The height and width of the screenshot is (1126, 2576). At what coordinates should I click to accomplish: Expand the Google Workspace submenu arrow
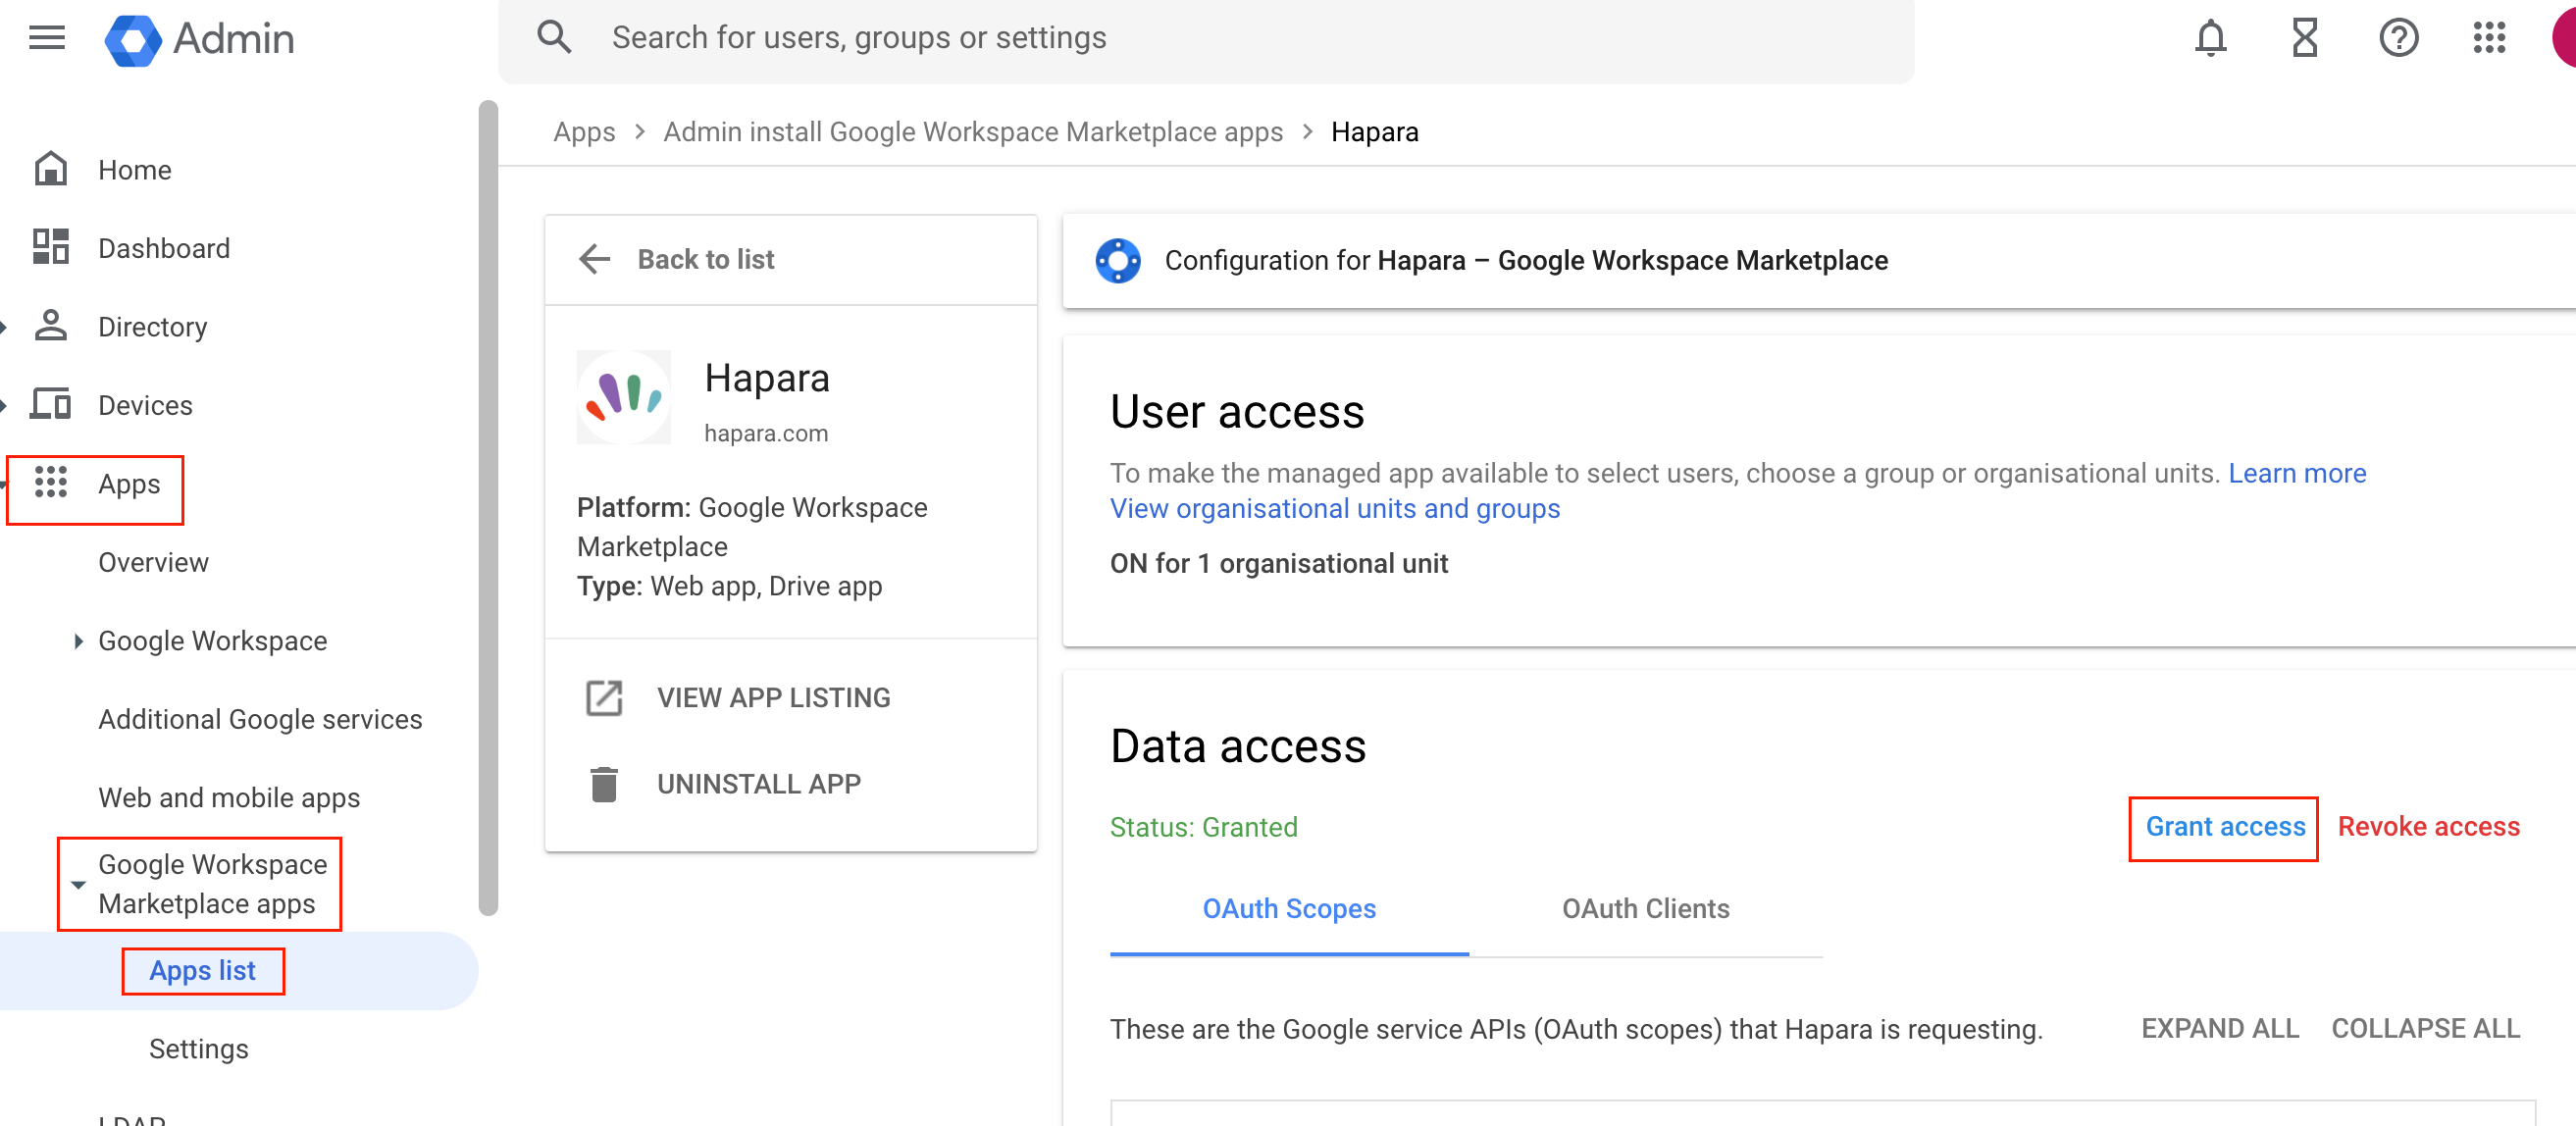[78, 641]
